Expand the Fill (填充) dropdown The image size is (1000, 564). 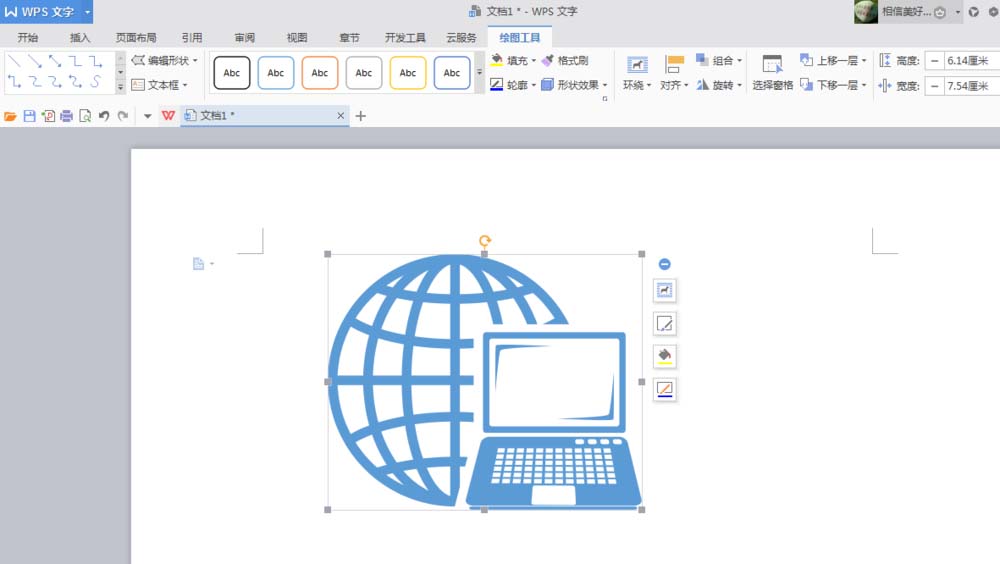coord(534,61)
